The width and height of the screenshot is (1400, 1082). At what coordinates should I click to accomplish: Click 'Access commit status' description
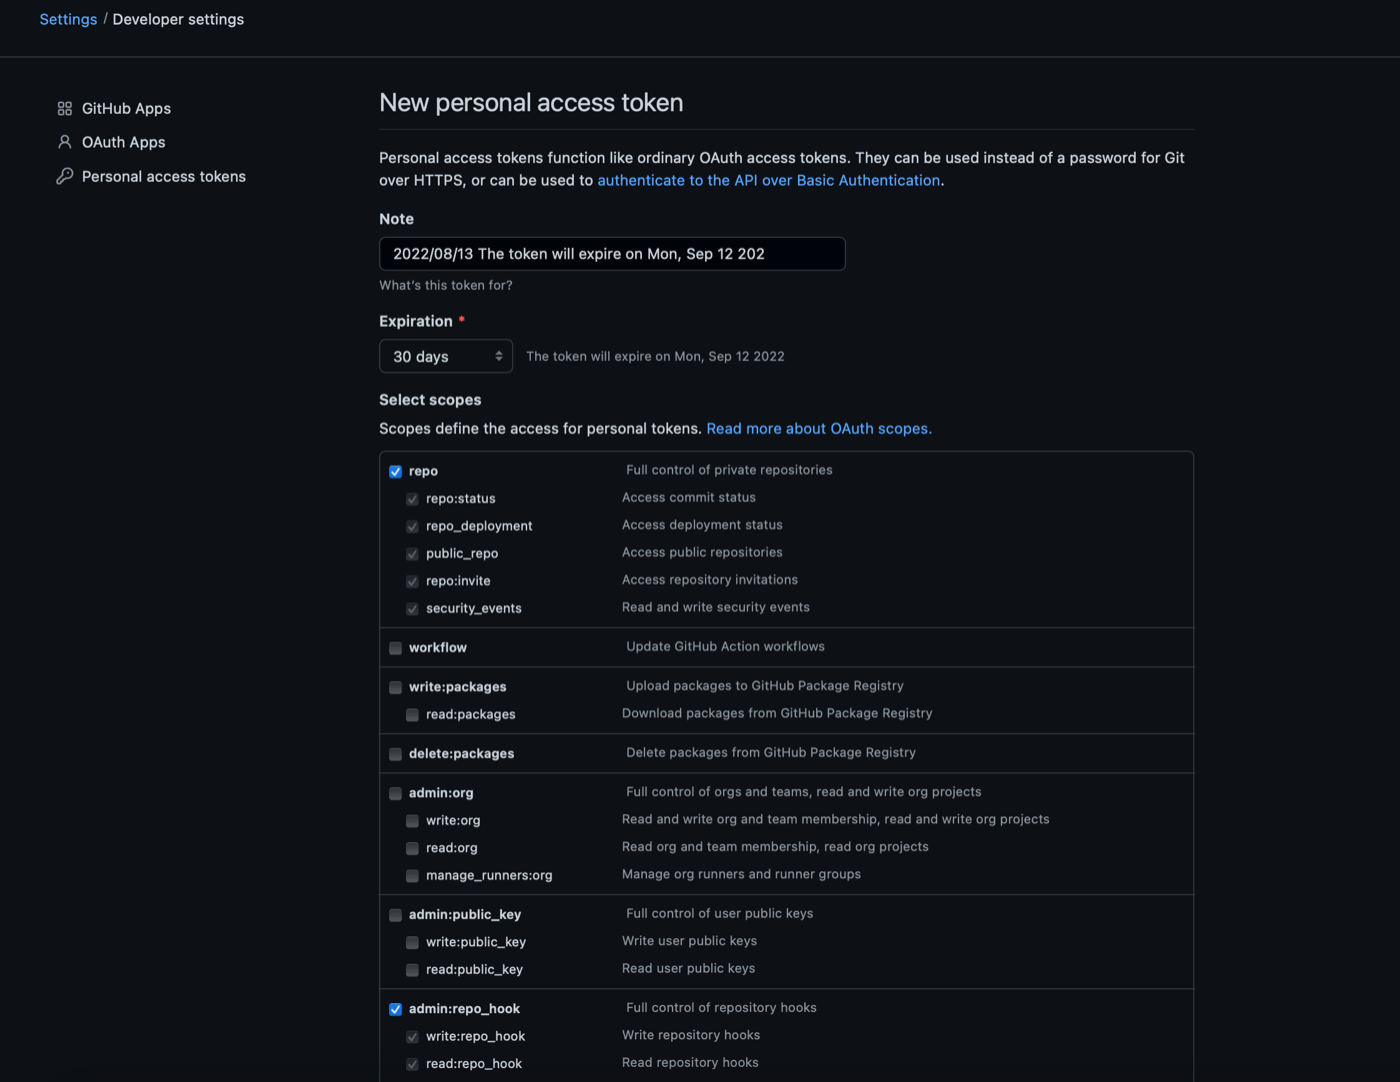tap(689, 497)
